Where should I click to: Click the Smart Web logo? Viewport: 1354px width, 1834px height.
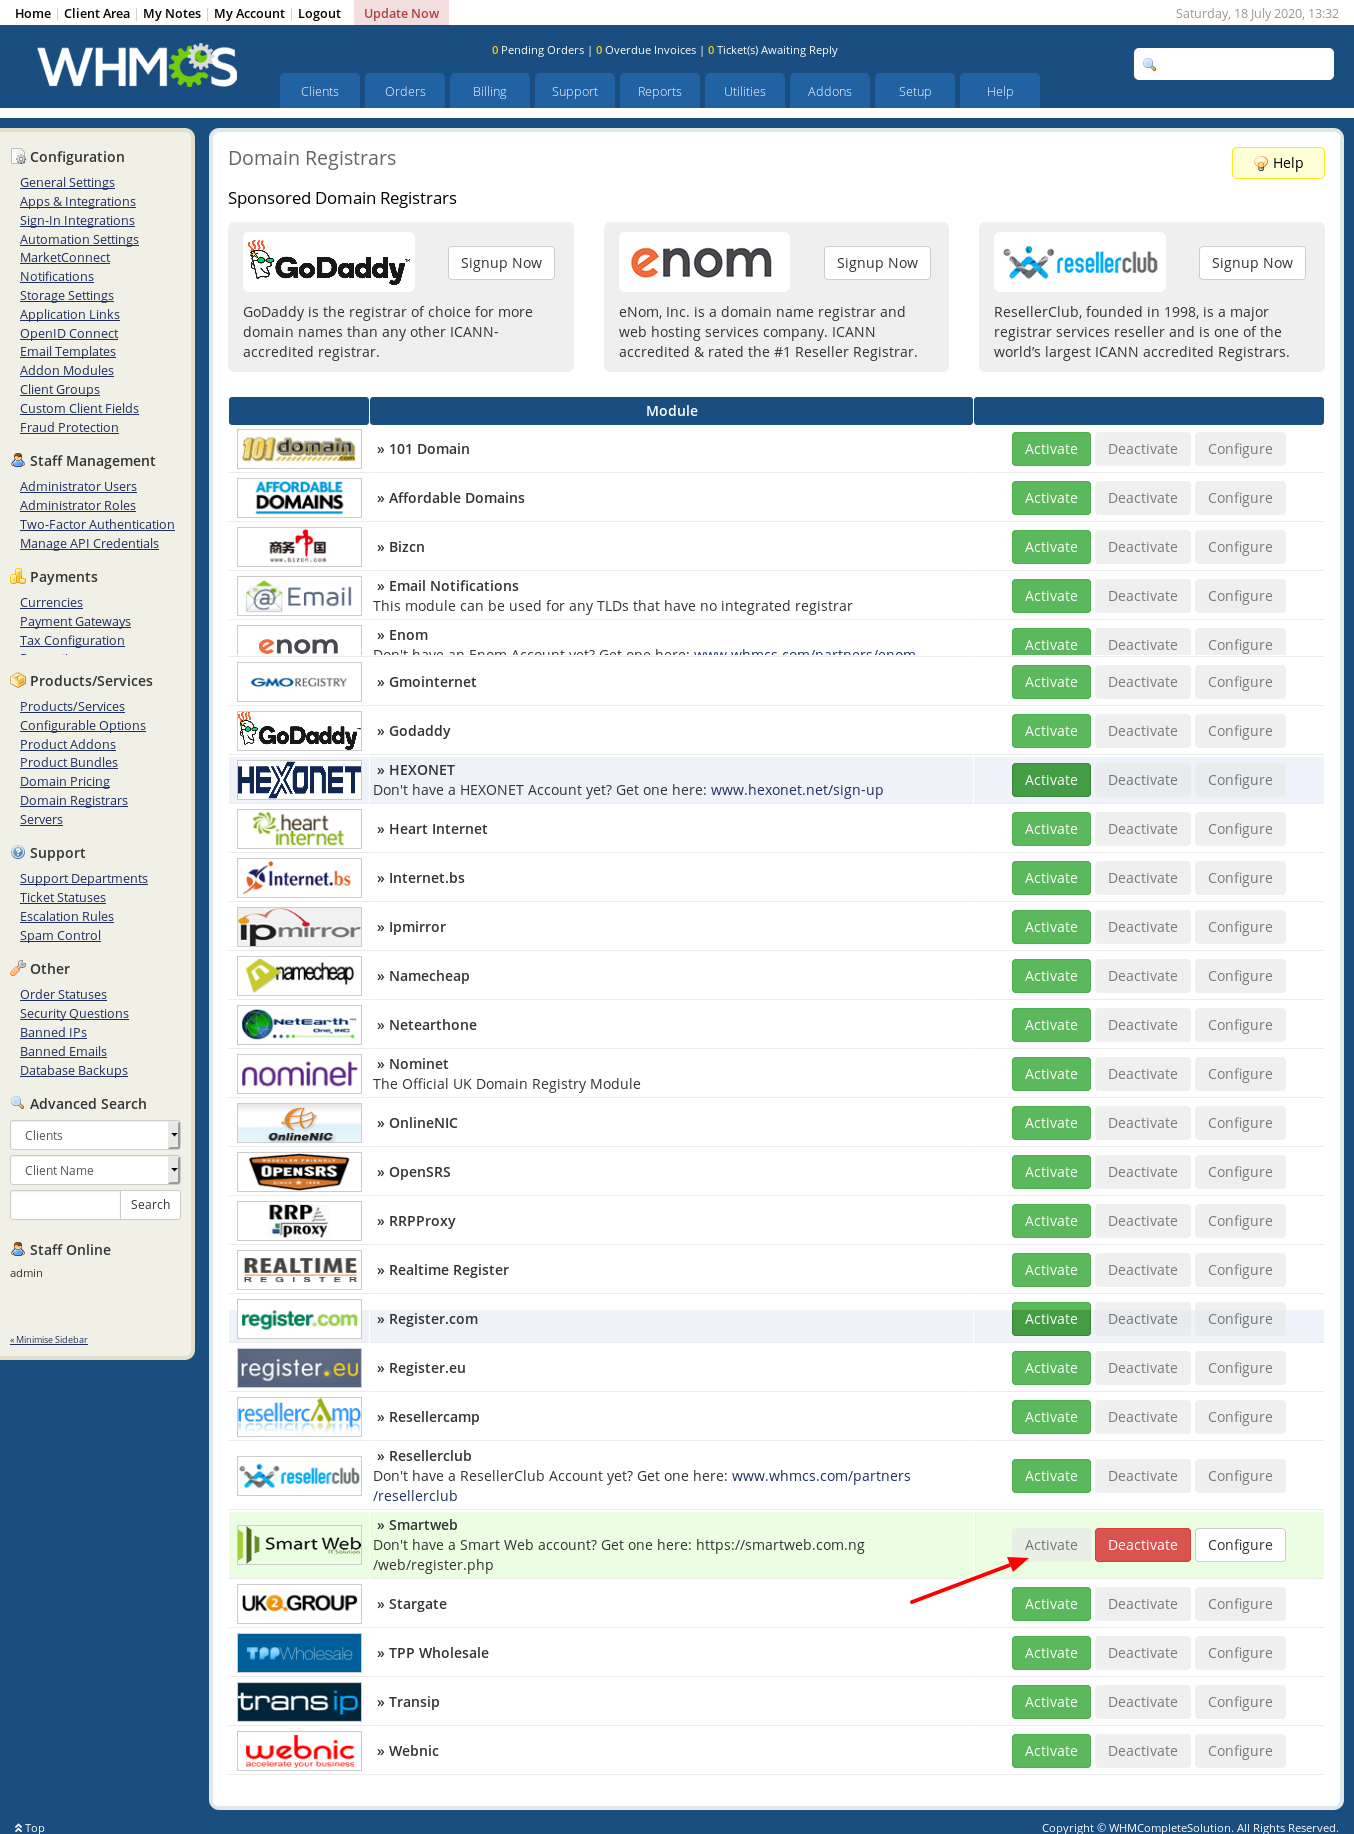pyautogui.click(x=299, y=1545)
